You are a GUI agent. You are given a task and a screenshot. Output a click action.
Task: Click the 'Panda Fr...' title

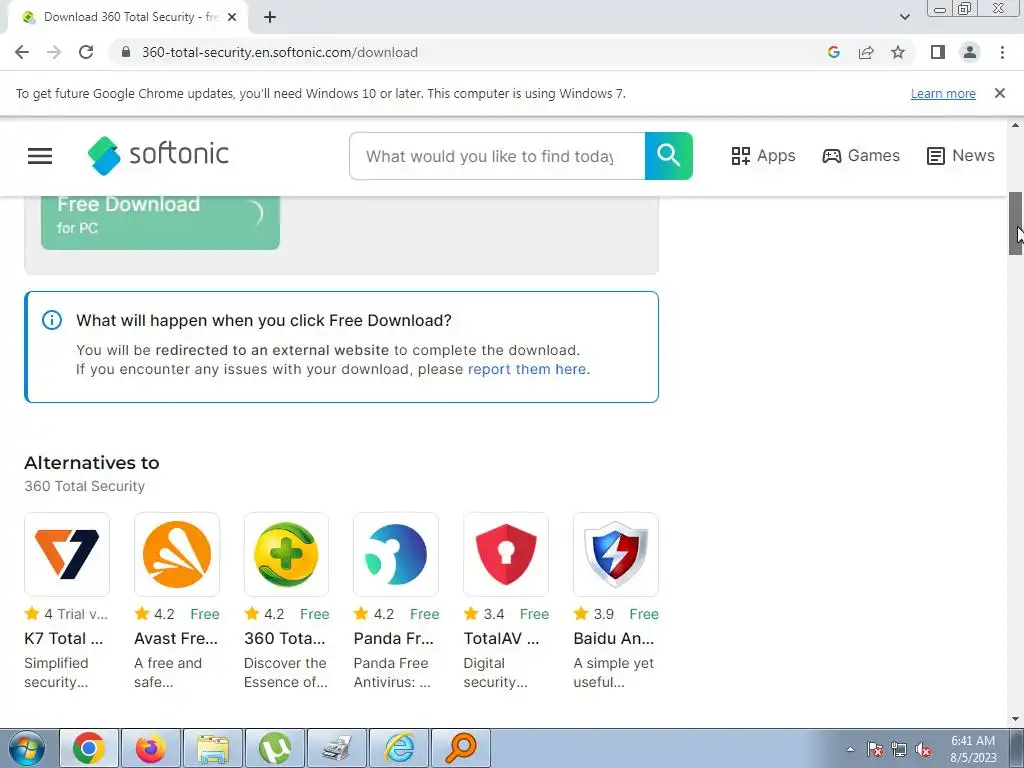pyautogui.click(x=393, y=638)
